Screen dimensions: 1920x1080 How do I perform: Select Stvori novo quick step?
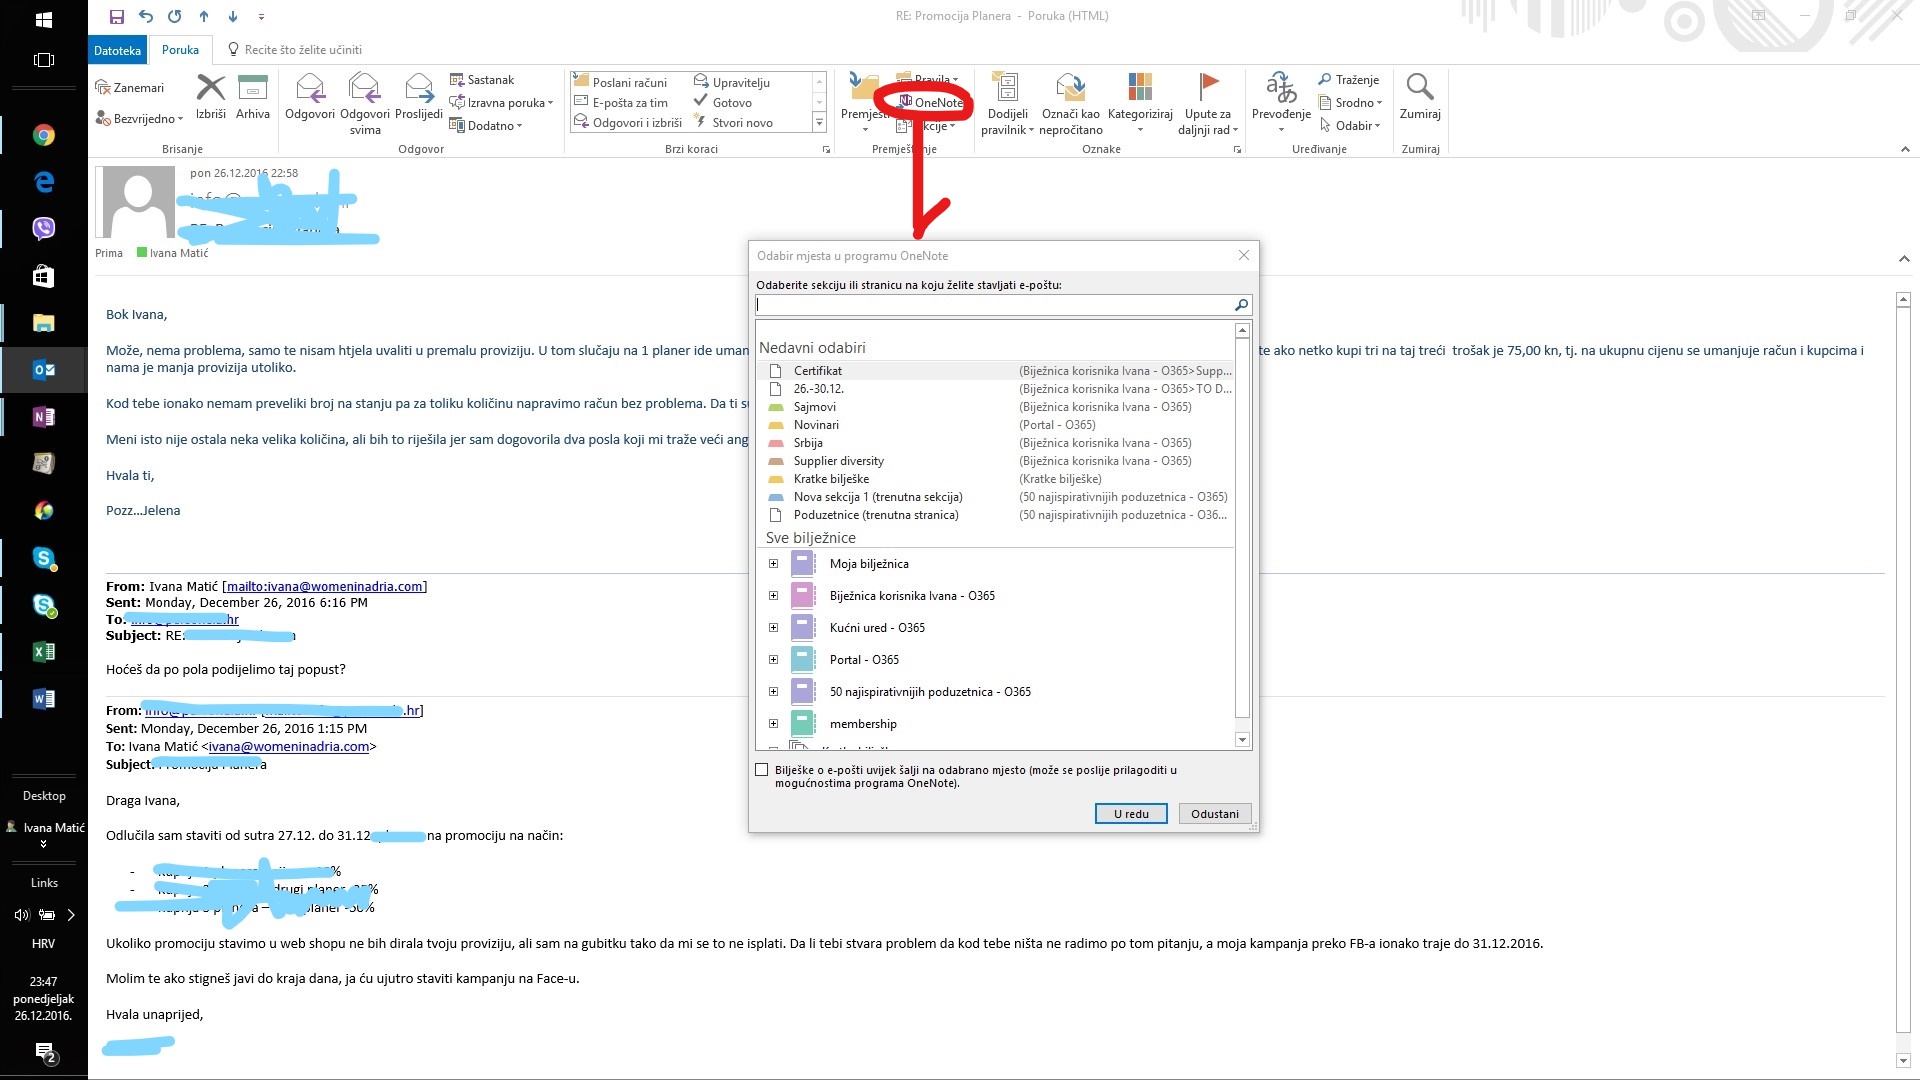click(x=733, y=123)
